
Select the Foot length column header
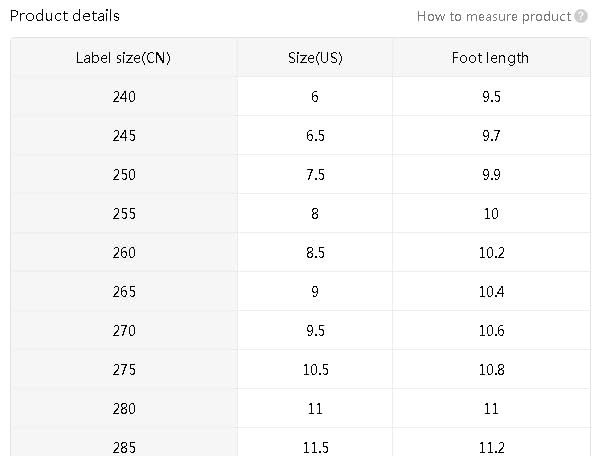[490, 57]
